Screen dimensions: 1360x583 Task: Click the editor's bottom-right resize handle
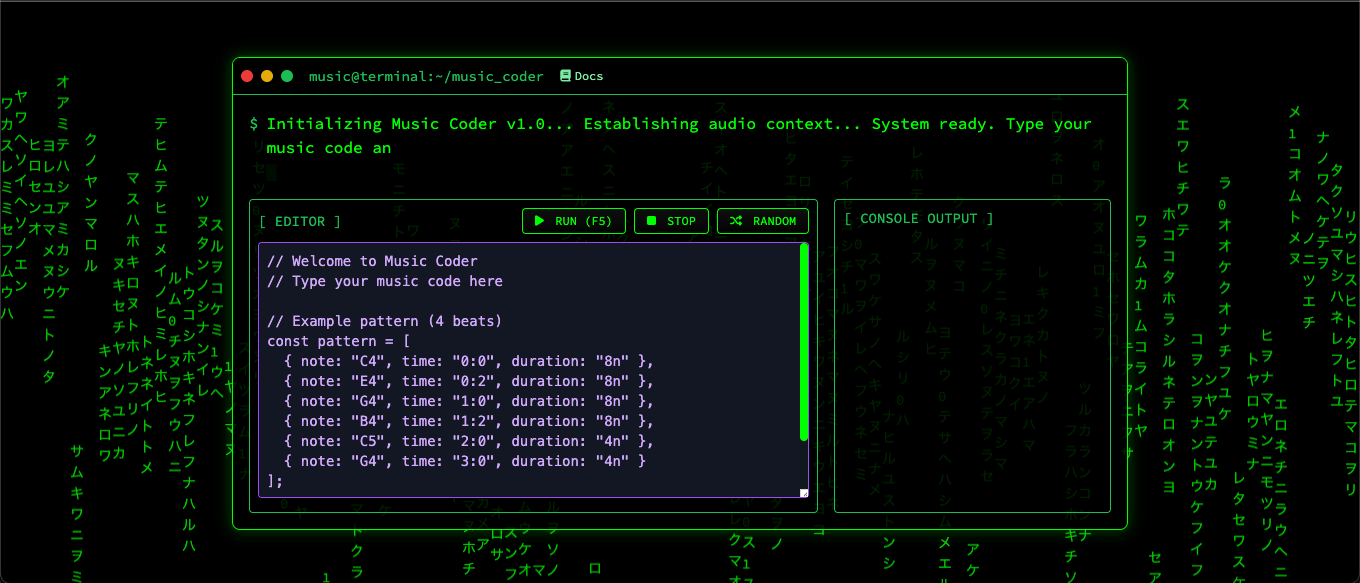tap(803, 492)
